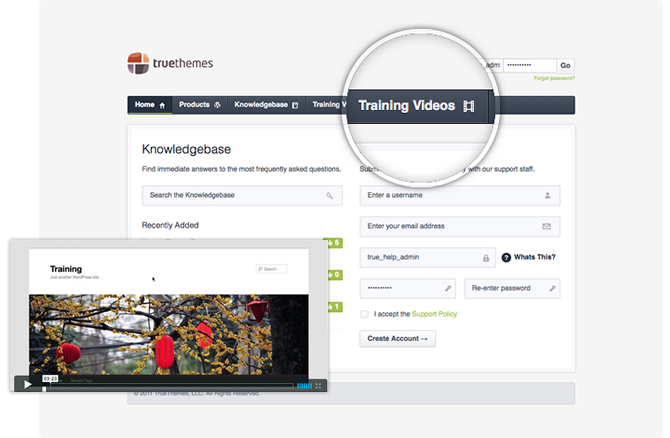This screenshot has width=670, height=438.
Task: Click the magnifier icon in Knowledgebase search
Action: click(x=329, y=195)
